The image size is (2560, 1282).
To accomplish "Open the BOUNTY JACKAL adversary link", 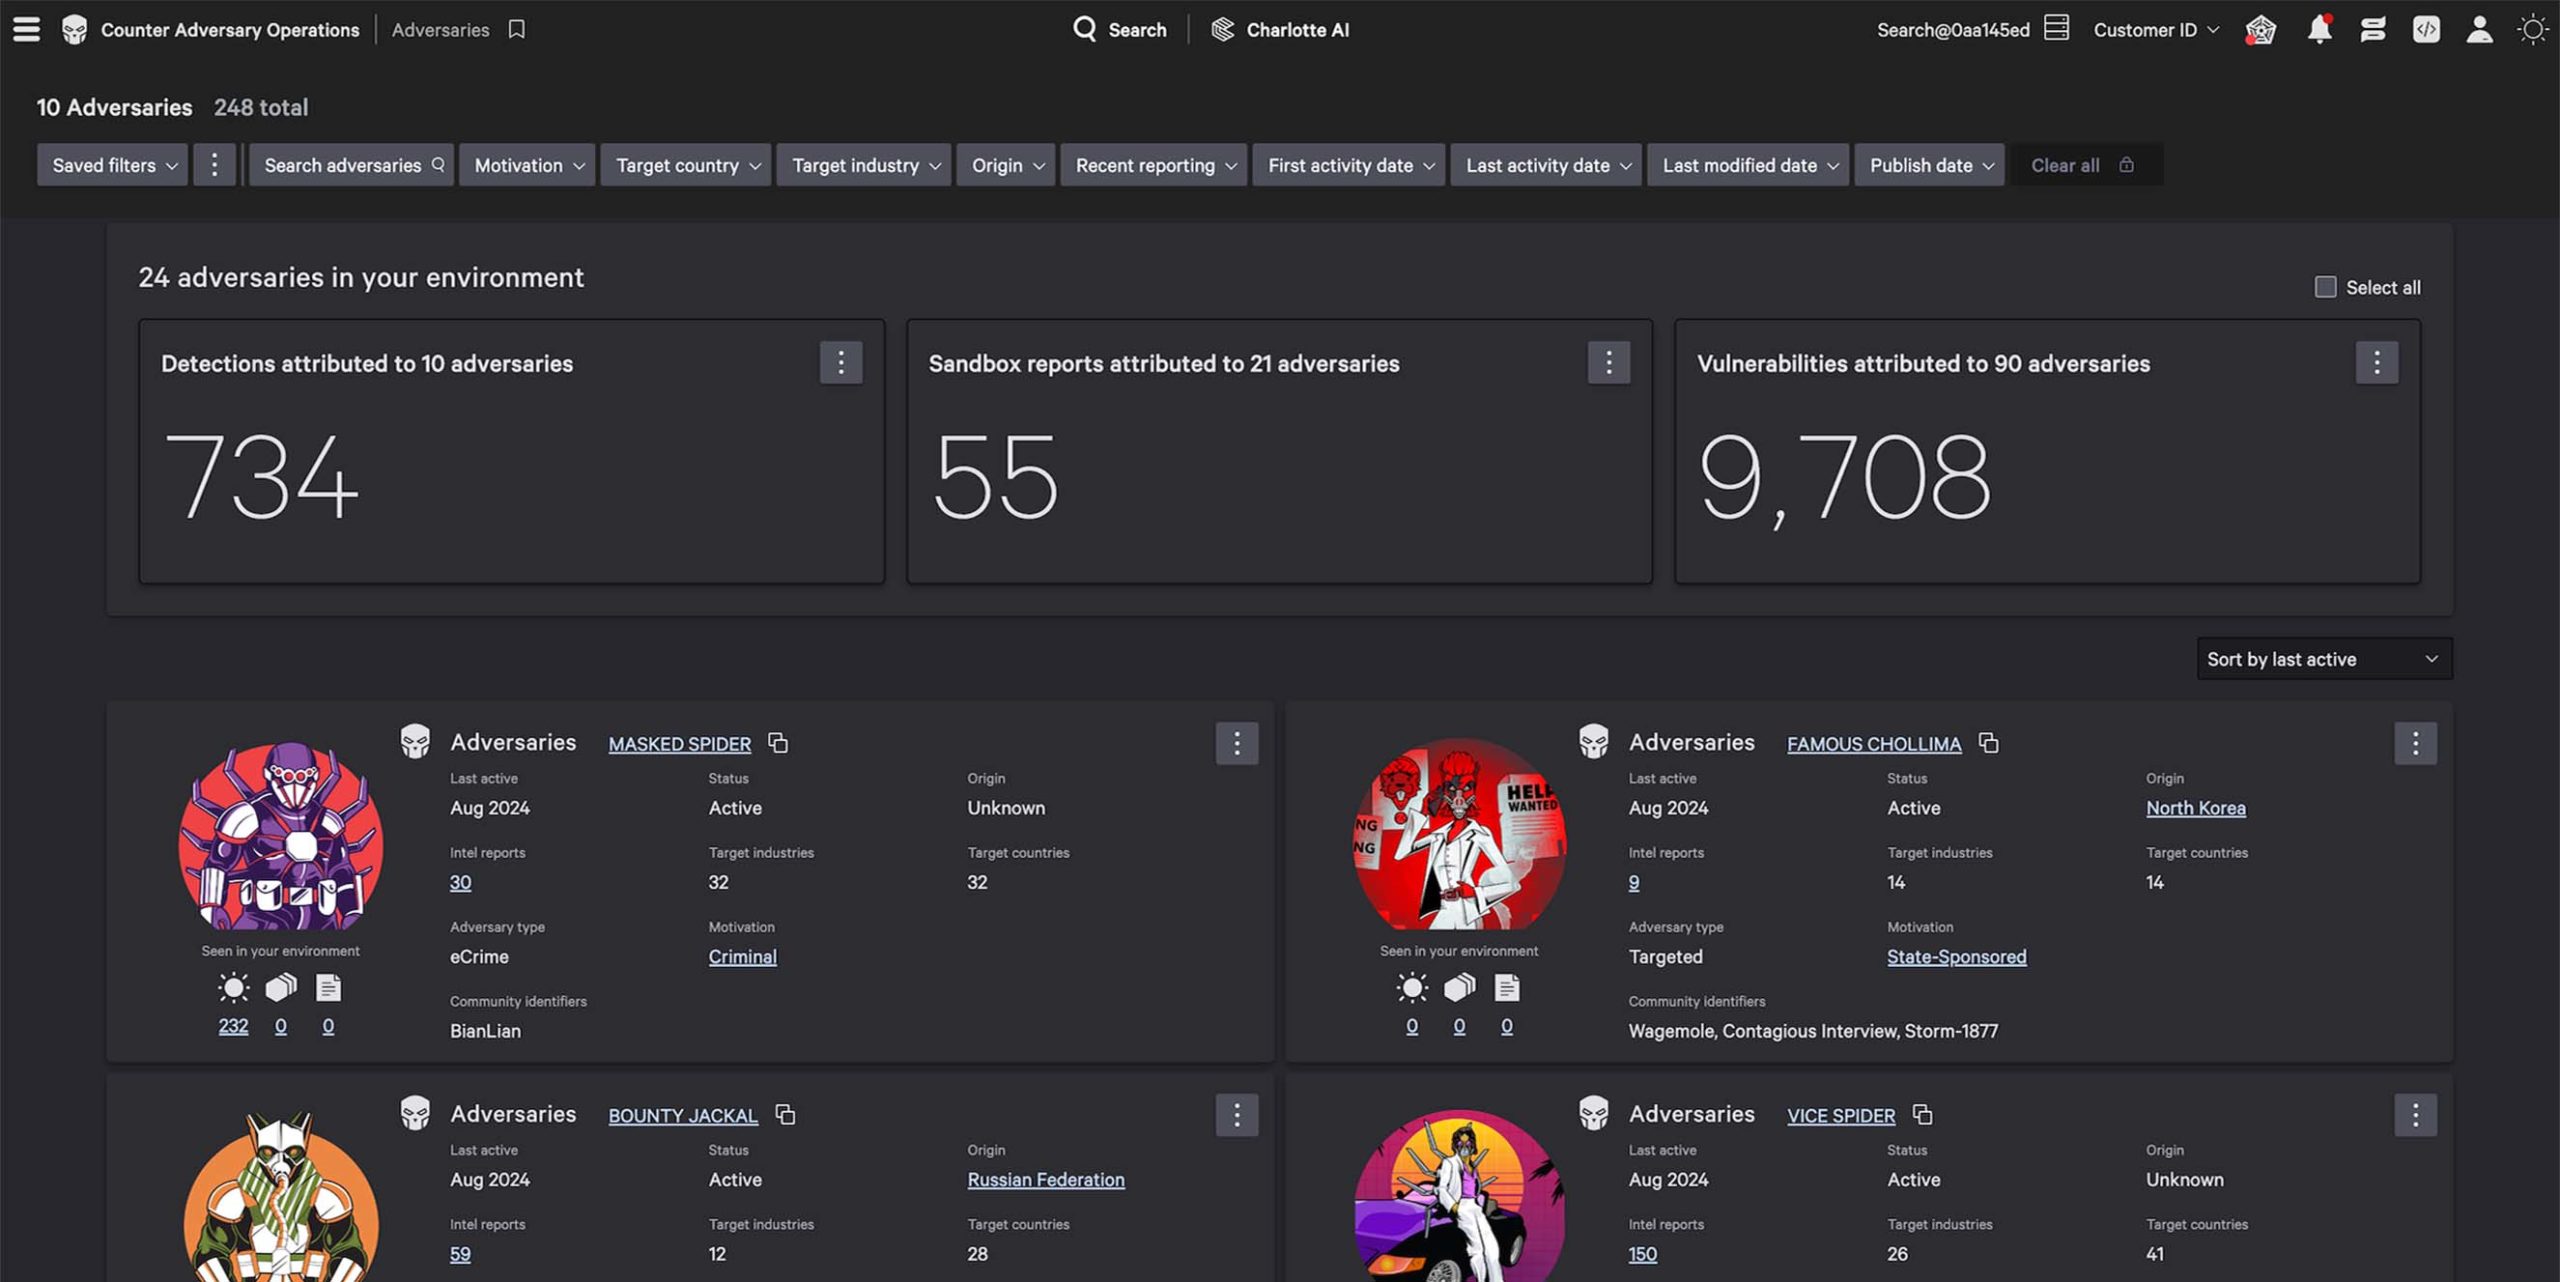I will [x=683, y=1115].
